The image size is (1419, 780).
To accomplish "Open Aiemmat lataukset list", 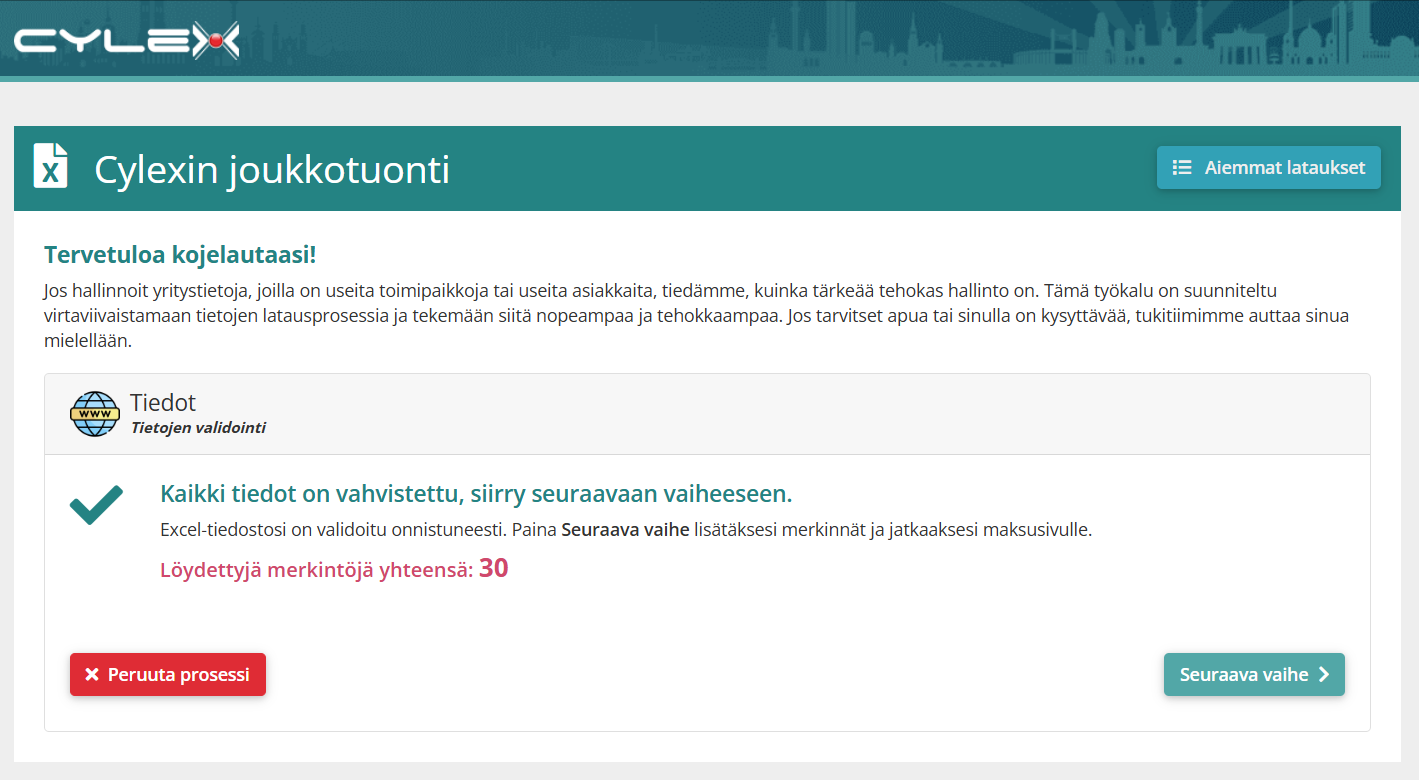I will click(1269, 168).
